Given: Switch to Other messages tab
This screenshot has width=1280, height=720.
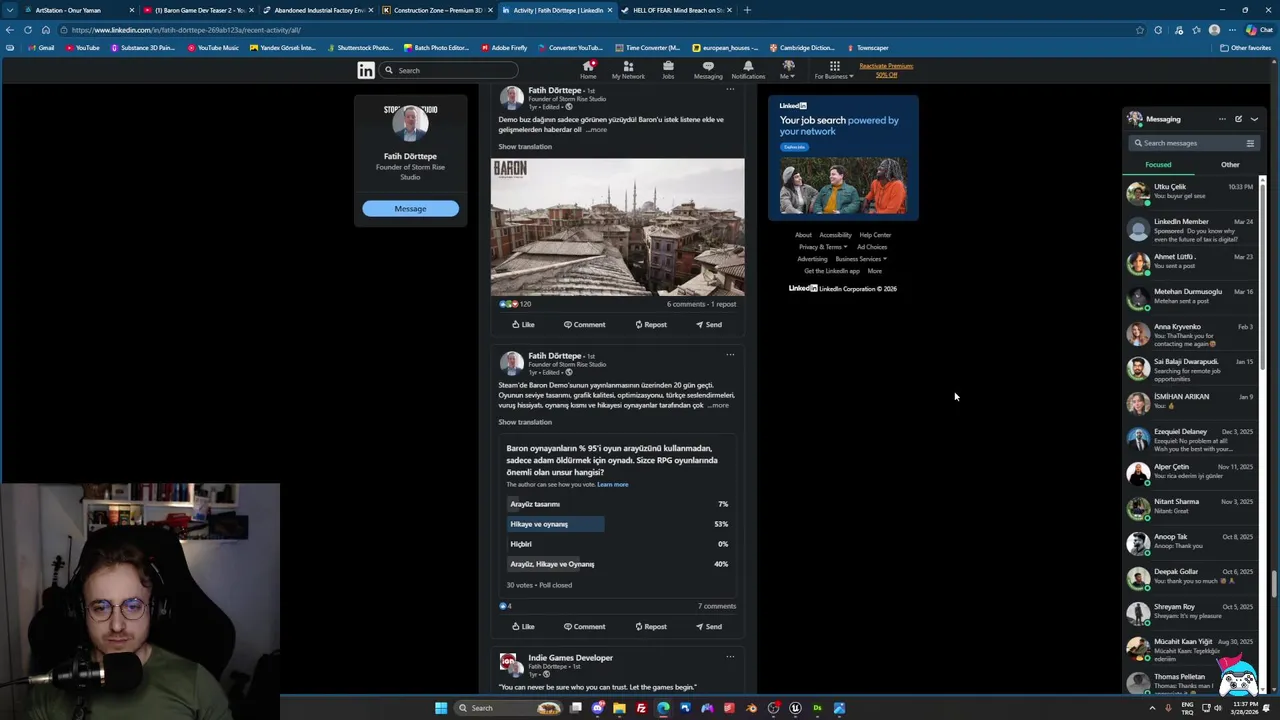Looking at the screenshot, I should coord(1230,164).
